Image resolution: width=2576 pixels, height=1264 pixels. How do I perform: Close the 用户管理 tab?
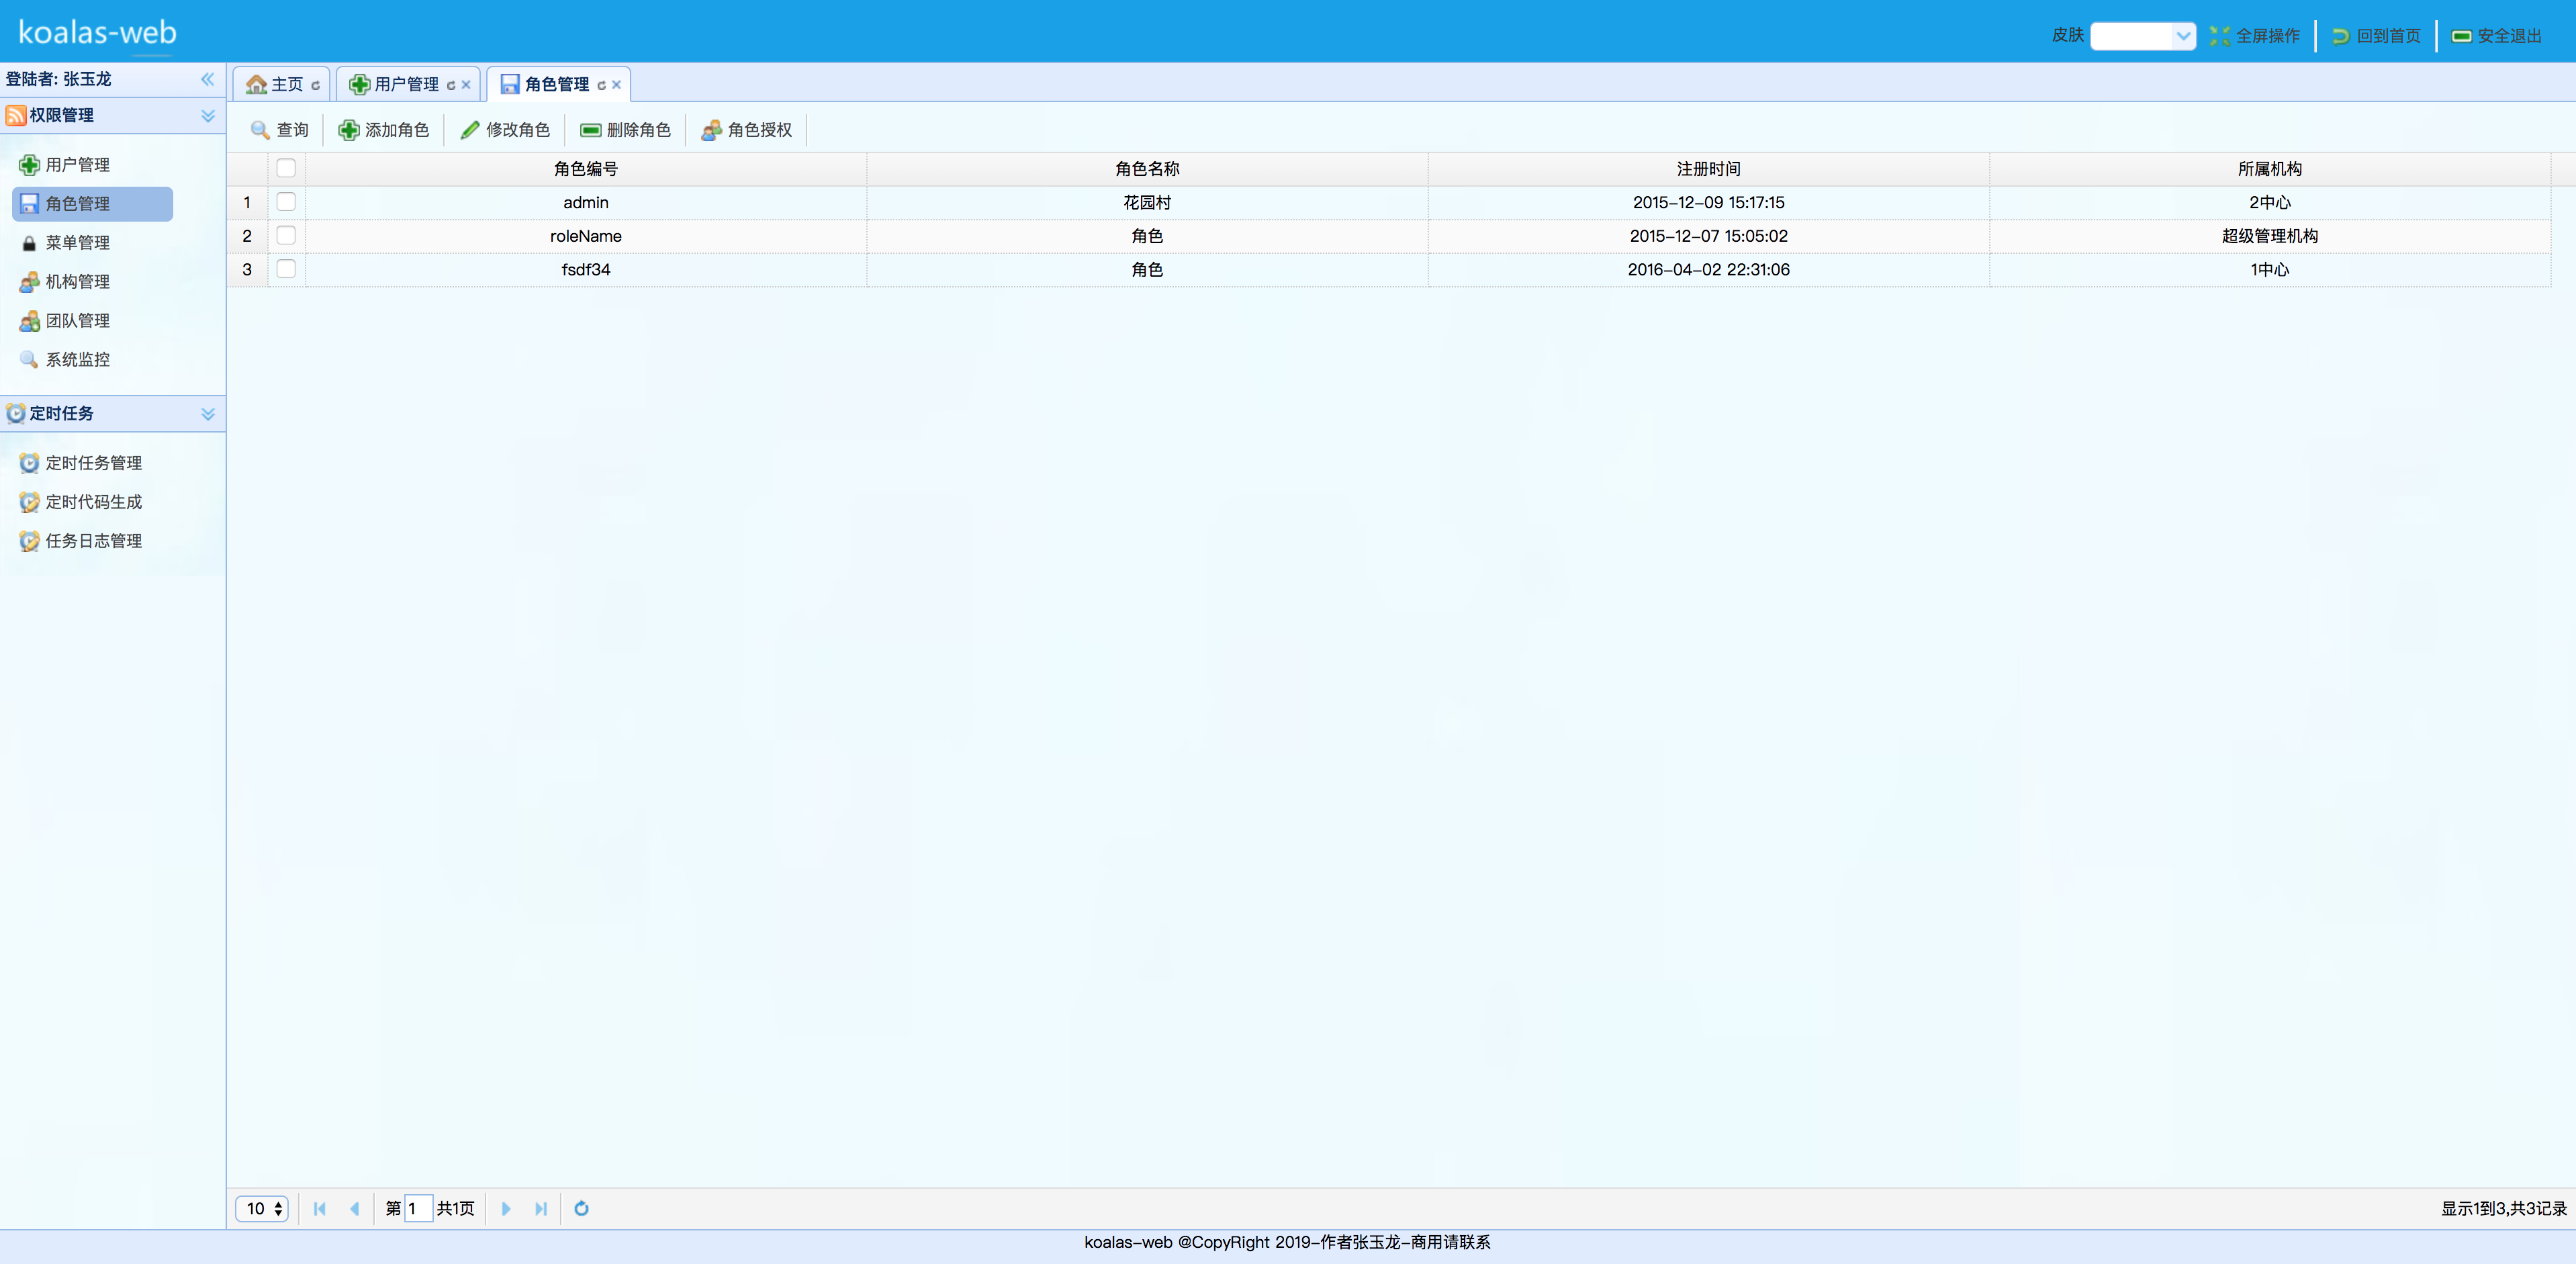pyautogui.click(x=466, y=85)
